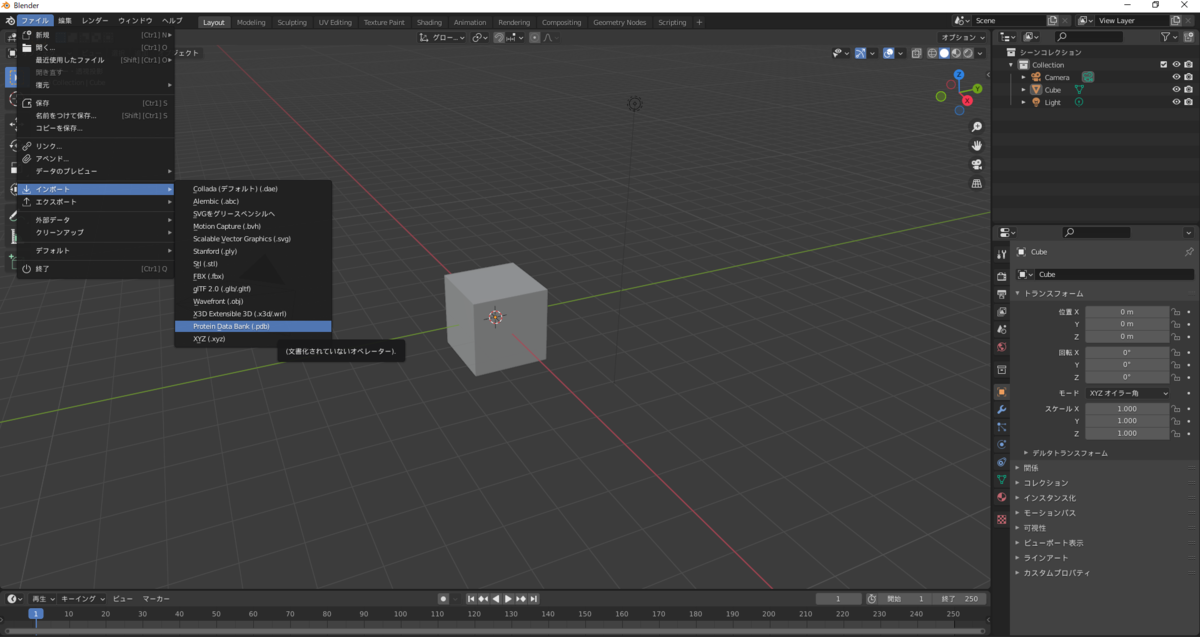Open the エクスポート submenu
The height and width of the screenshot is (637, 1200).
(x=96, y=202)
